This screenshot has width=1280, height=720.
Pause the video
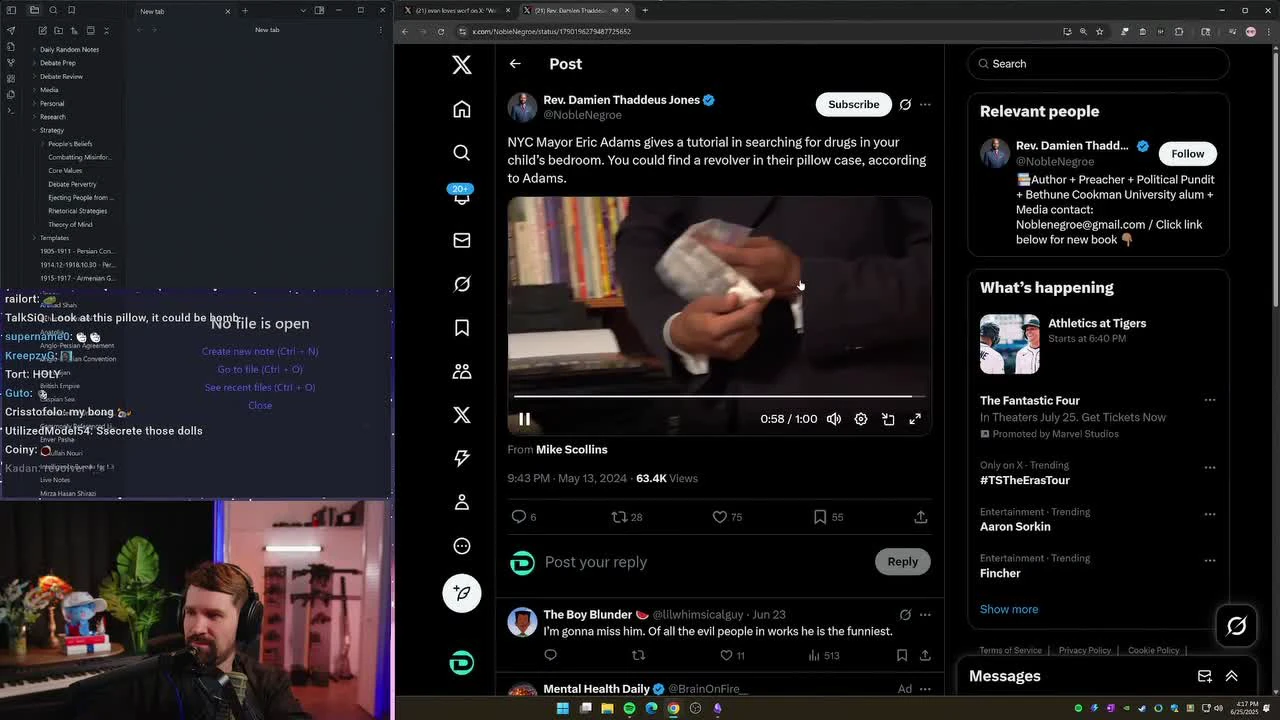pyautogui.click(x=524, y=419)
